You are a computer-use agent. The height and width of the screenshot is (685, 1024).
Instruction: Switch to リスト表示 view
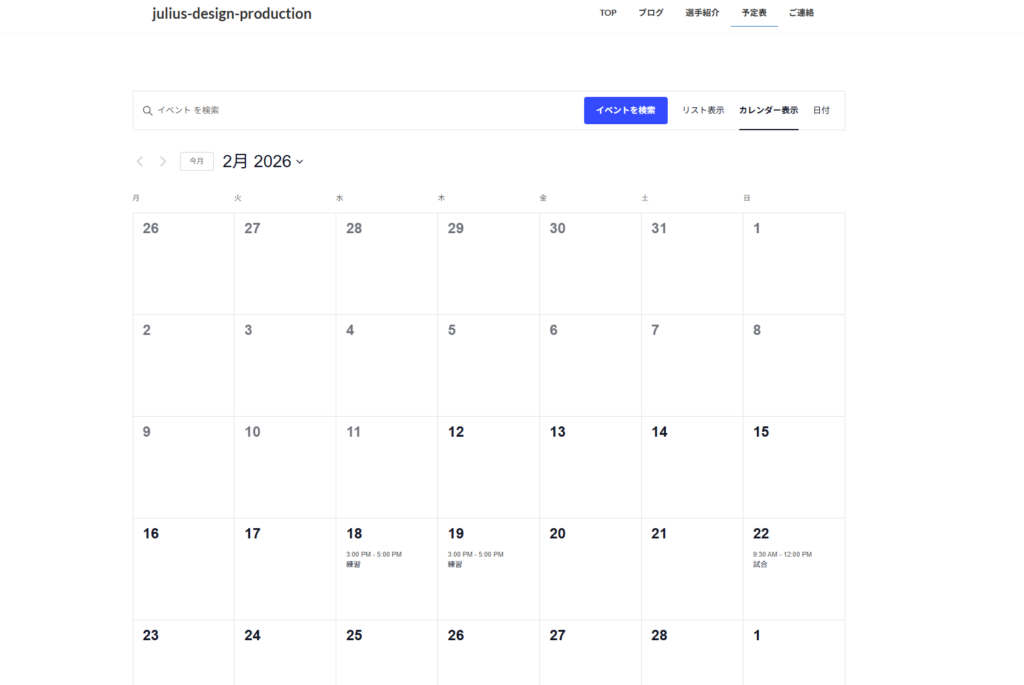703,110
